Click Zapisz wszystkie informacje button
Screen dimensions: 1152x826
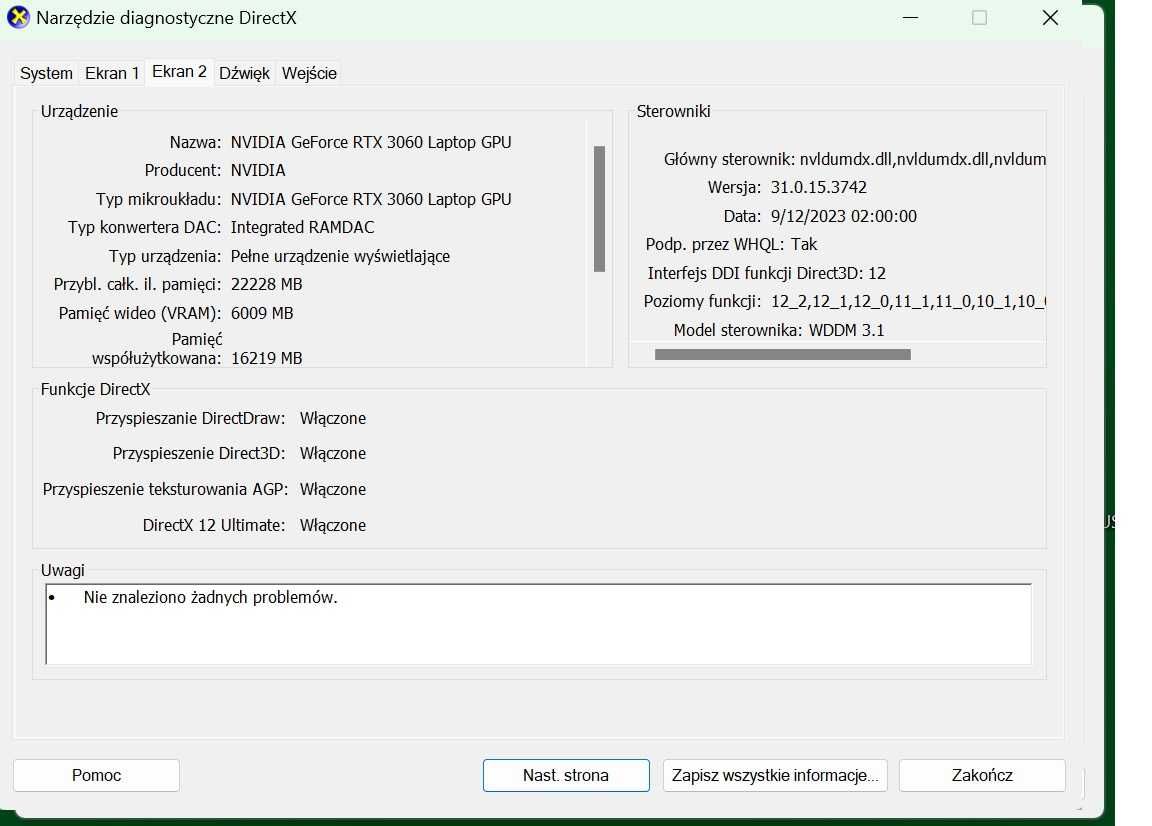(x=775, y=775)
